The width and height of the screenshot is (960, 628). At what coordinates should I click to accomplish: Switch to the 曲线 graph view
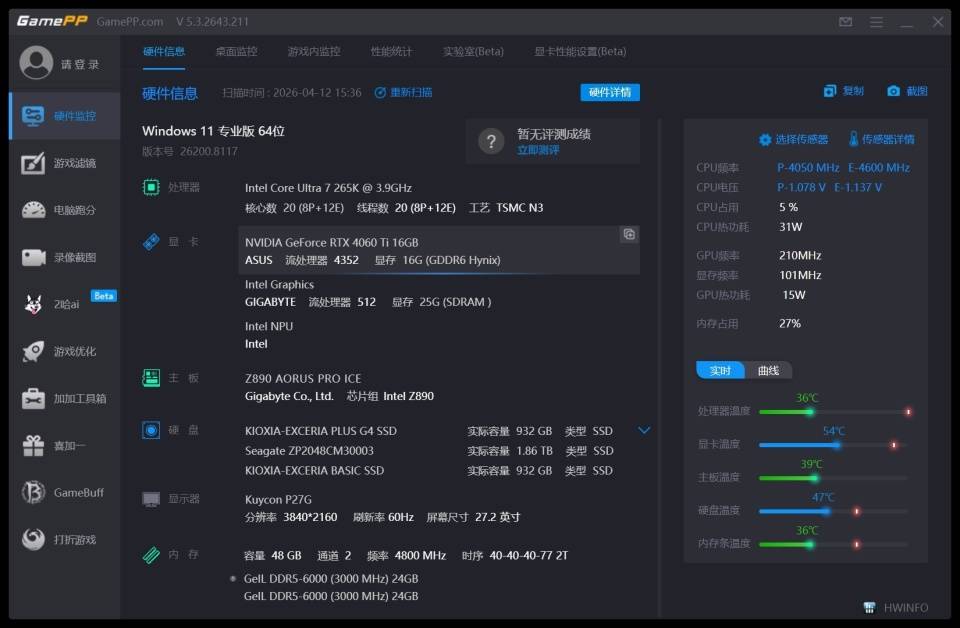(x=767, y=370)
